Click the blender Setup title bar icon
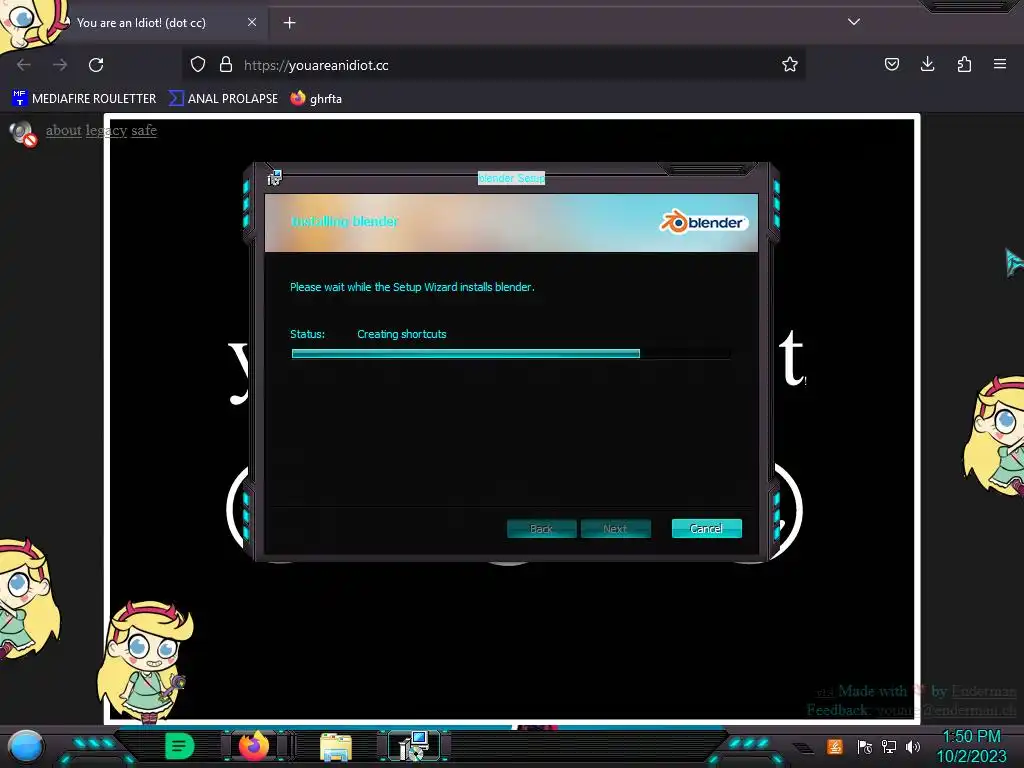The height and width of the screenshot is (768, 1024). 274,177
